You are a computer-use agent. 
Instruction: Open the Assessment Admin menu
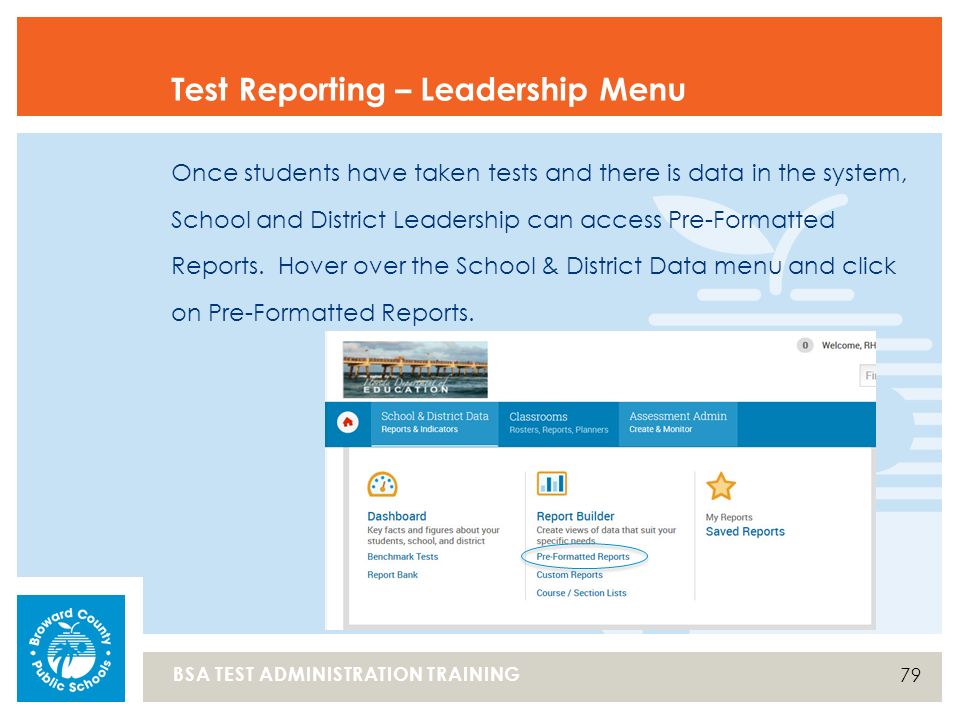[678, 422]
